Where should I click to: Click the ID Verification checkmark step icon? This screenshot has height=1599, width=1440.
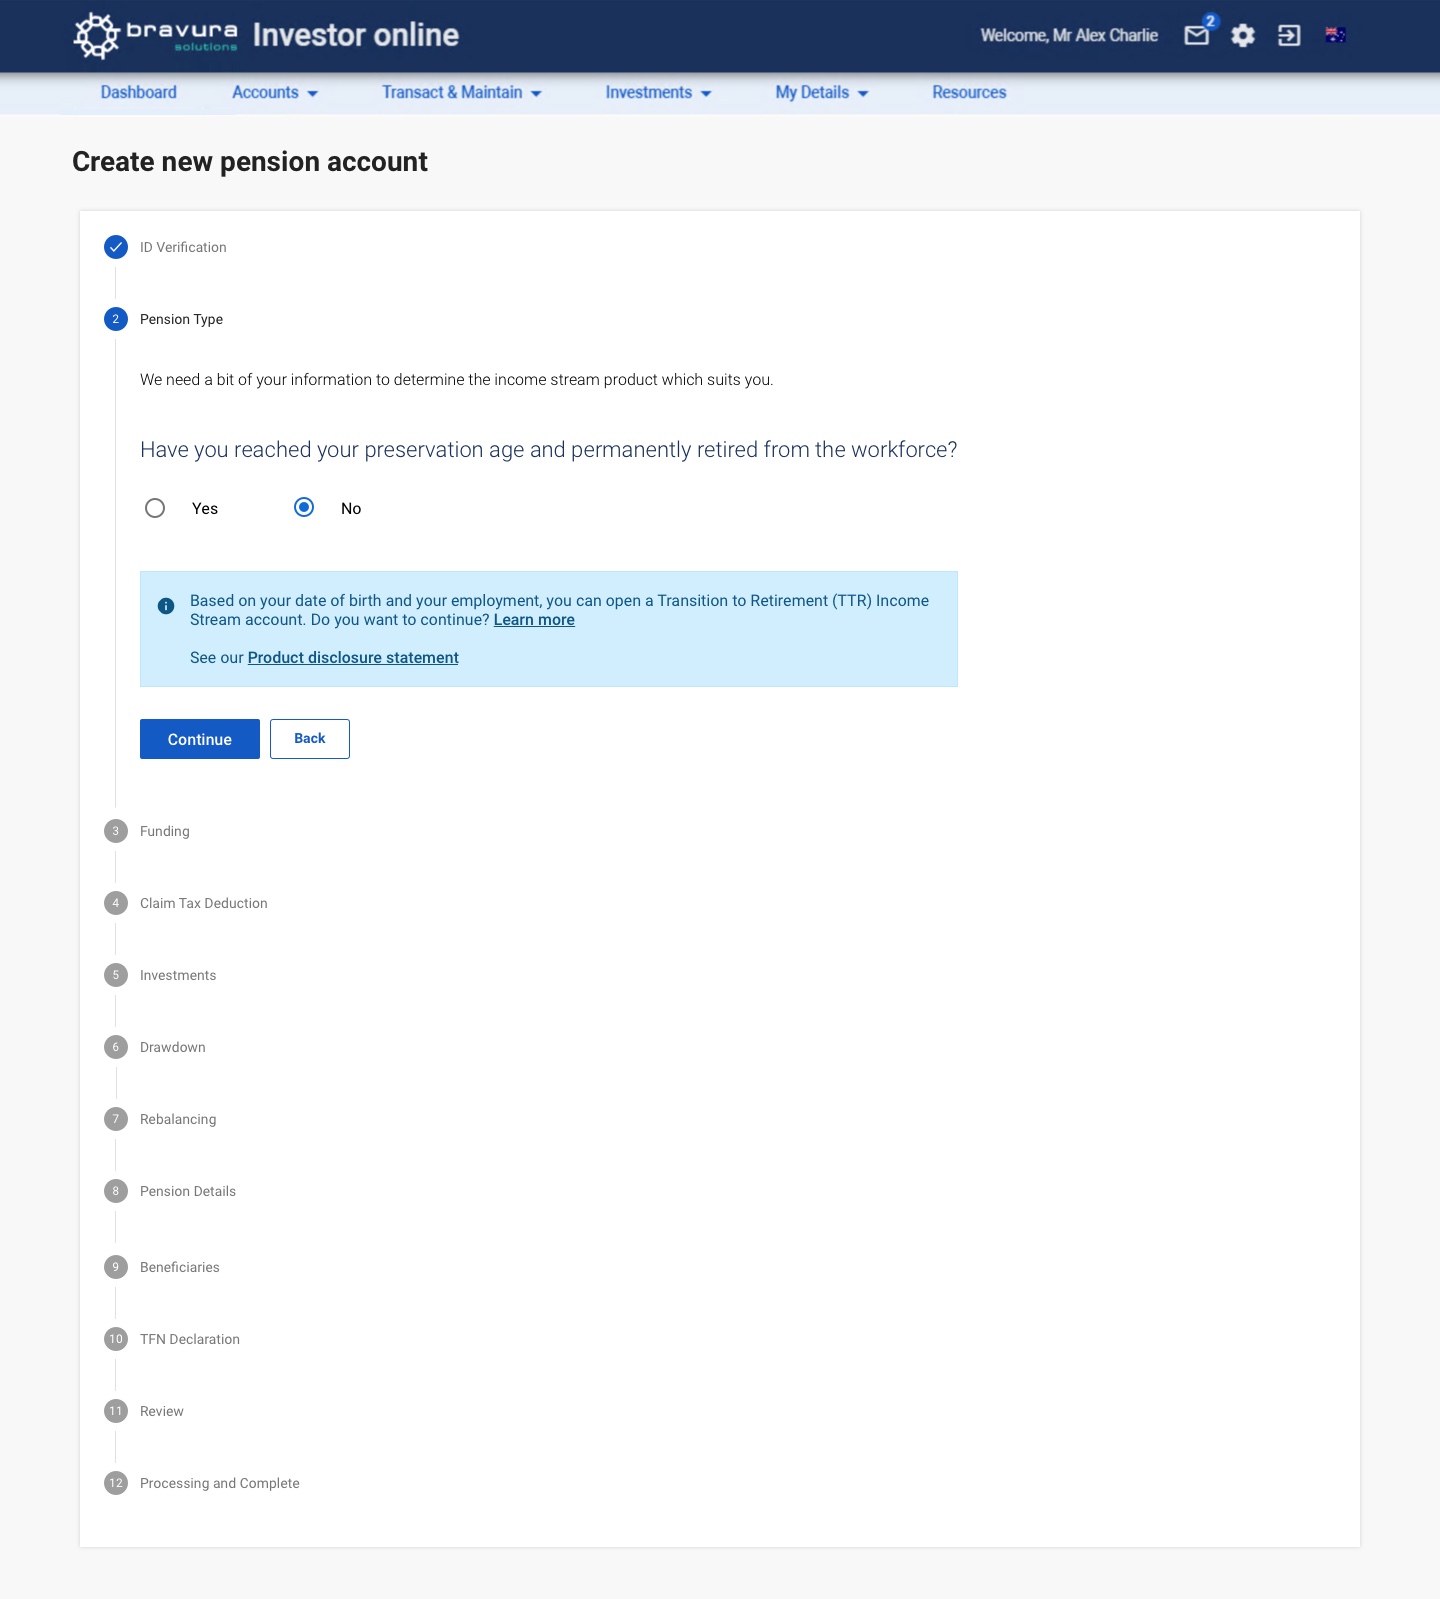[x=116, y=247]
